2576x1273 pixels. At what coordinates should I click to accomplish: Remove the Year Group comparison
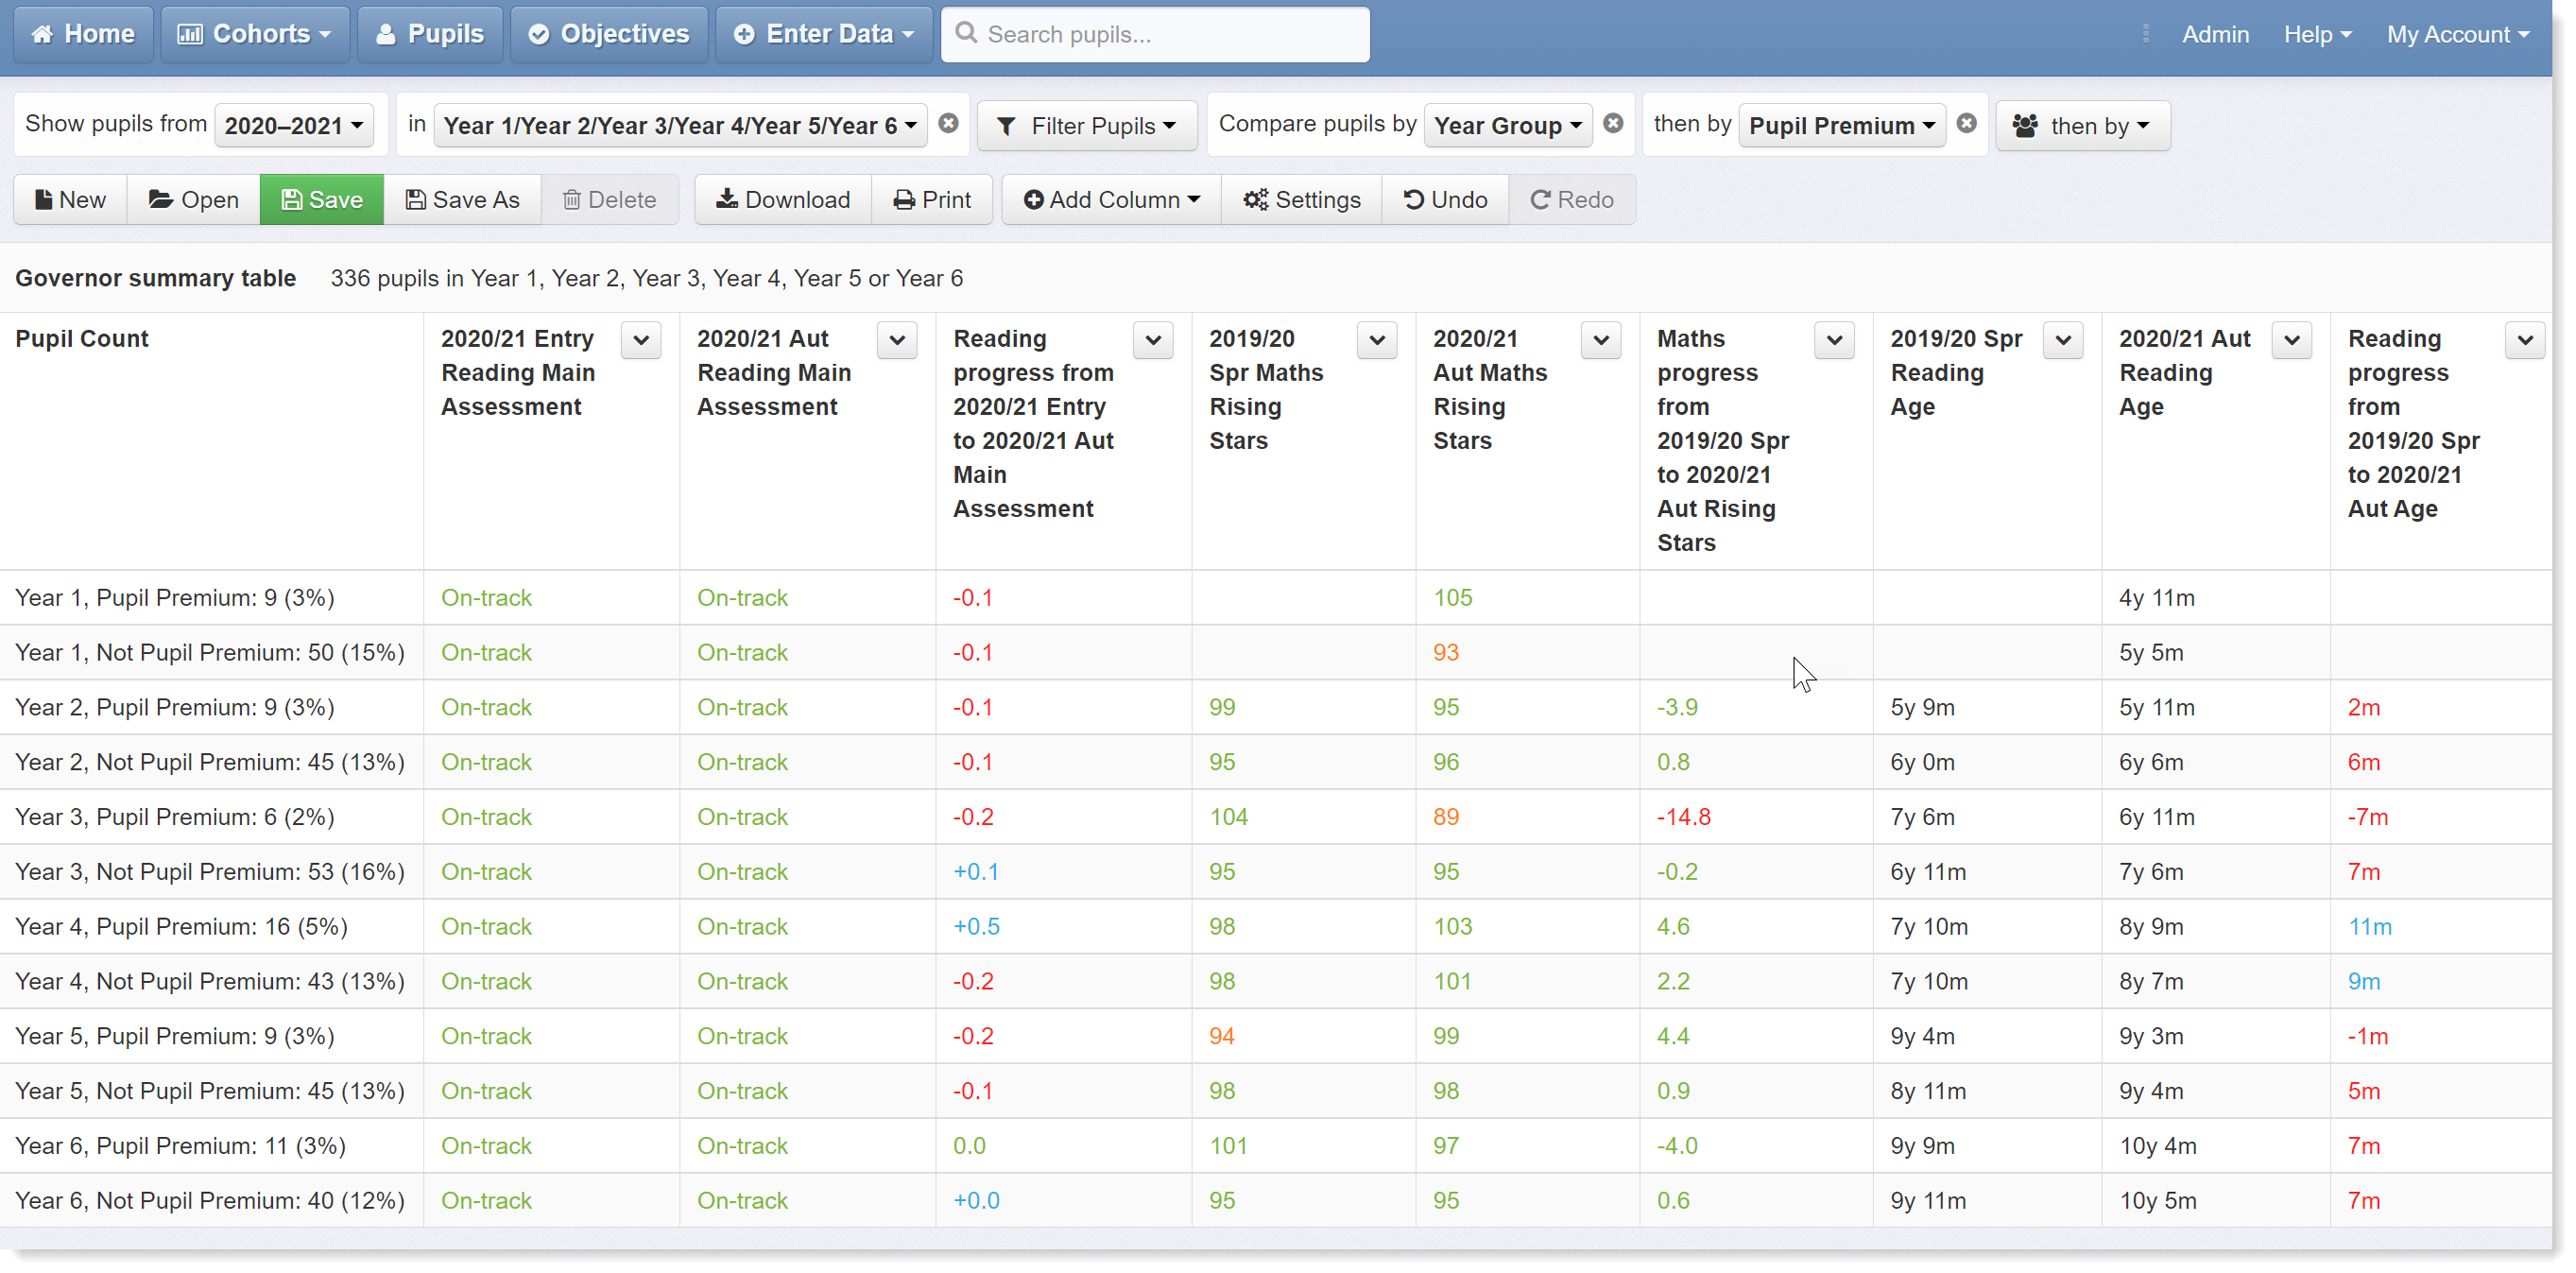coord(1613,123)
